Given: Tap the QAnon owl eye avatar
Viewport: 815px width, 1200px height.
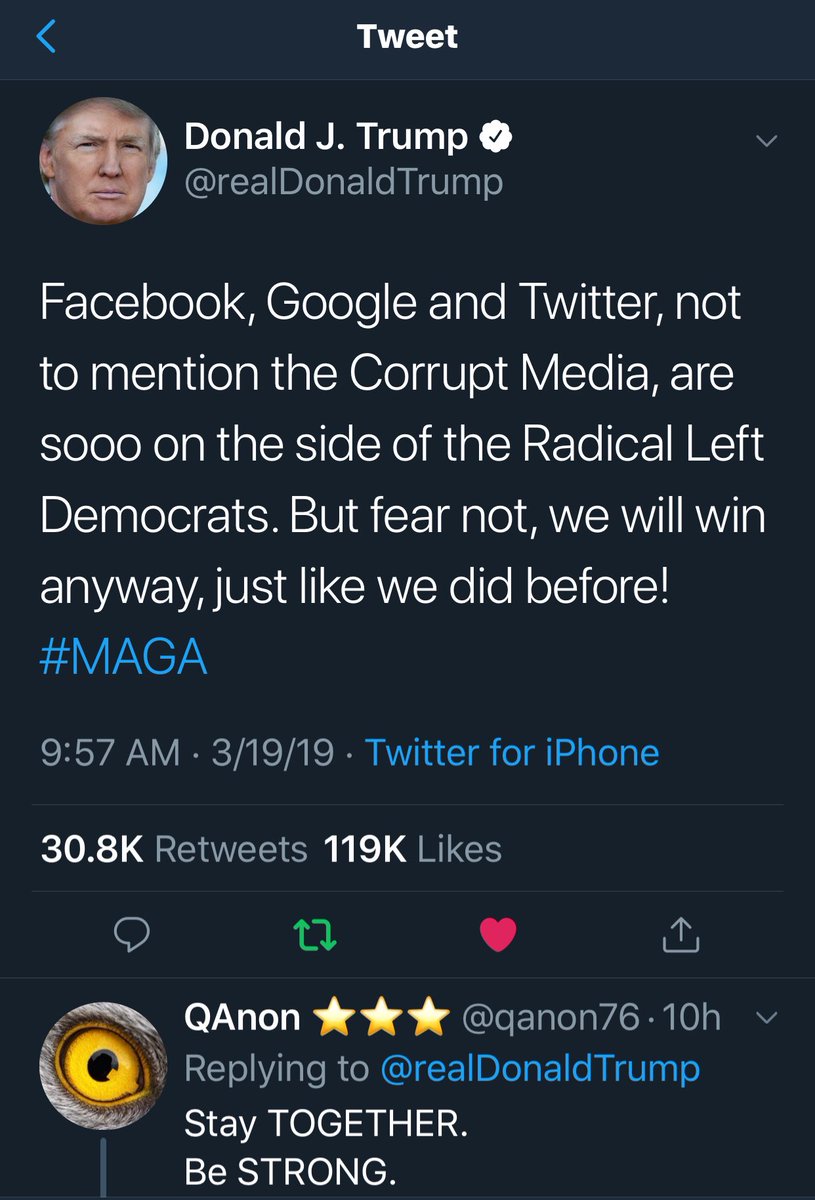Looking at the screenshot, I should tap(103, 1066).
